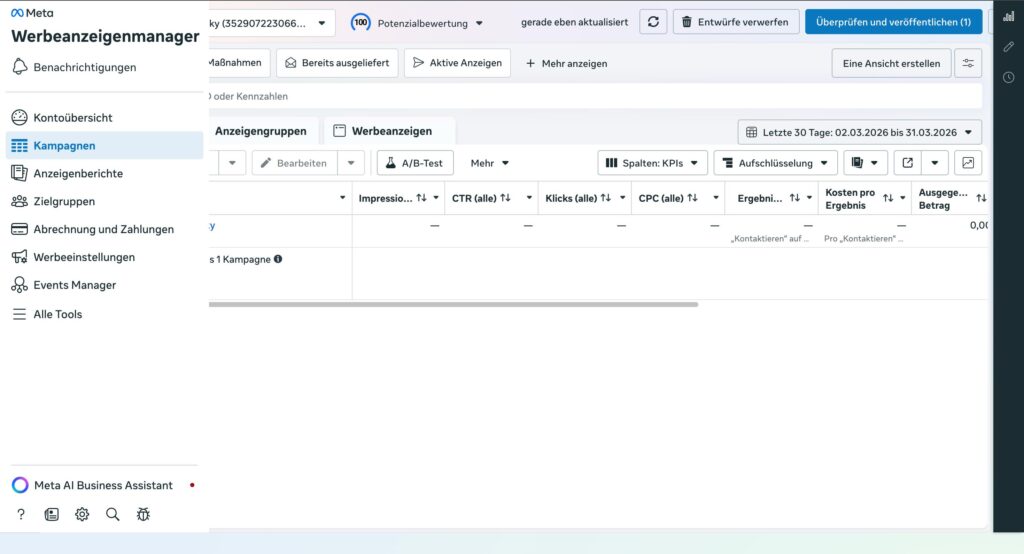Switch to Anzeigengruppen tab
1024x554 pixels.
(x=261, y=131)
